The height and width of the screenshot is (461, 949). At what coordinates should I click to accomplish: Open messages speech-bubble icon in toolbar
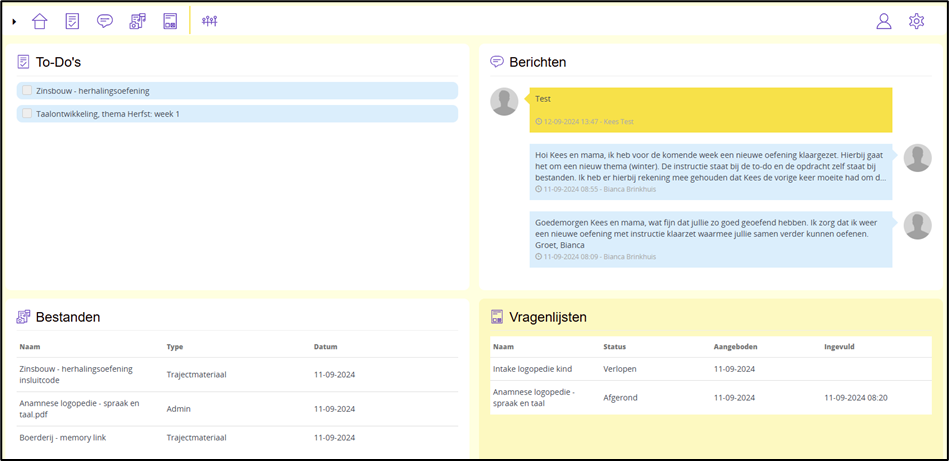pos(105,21)
